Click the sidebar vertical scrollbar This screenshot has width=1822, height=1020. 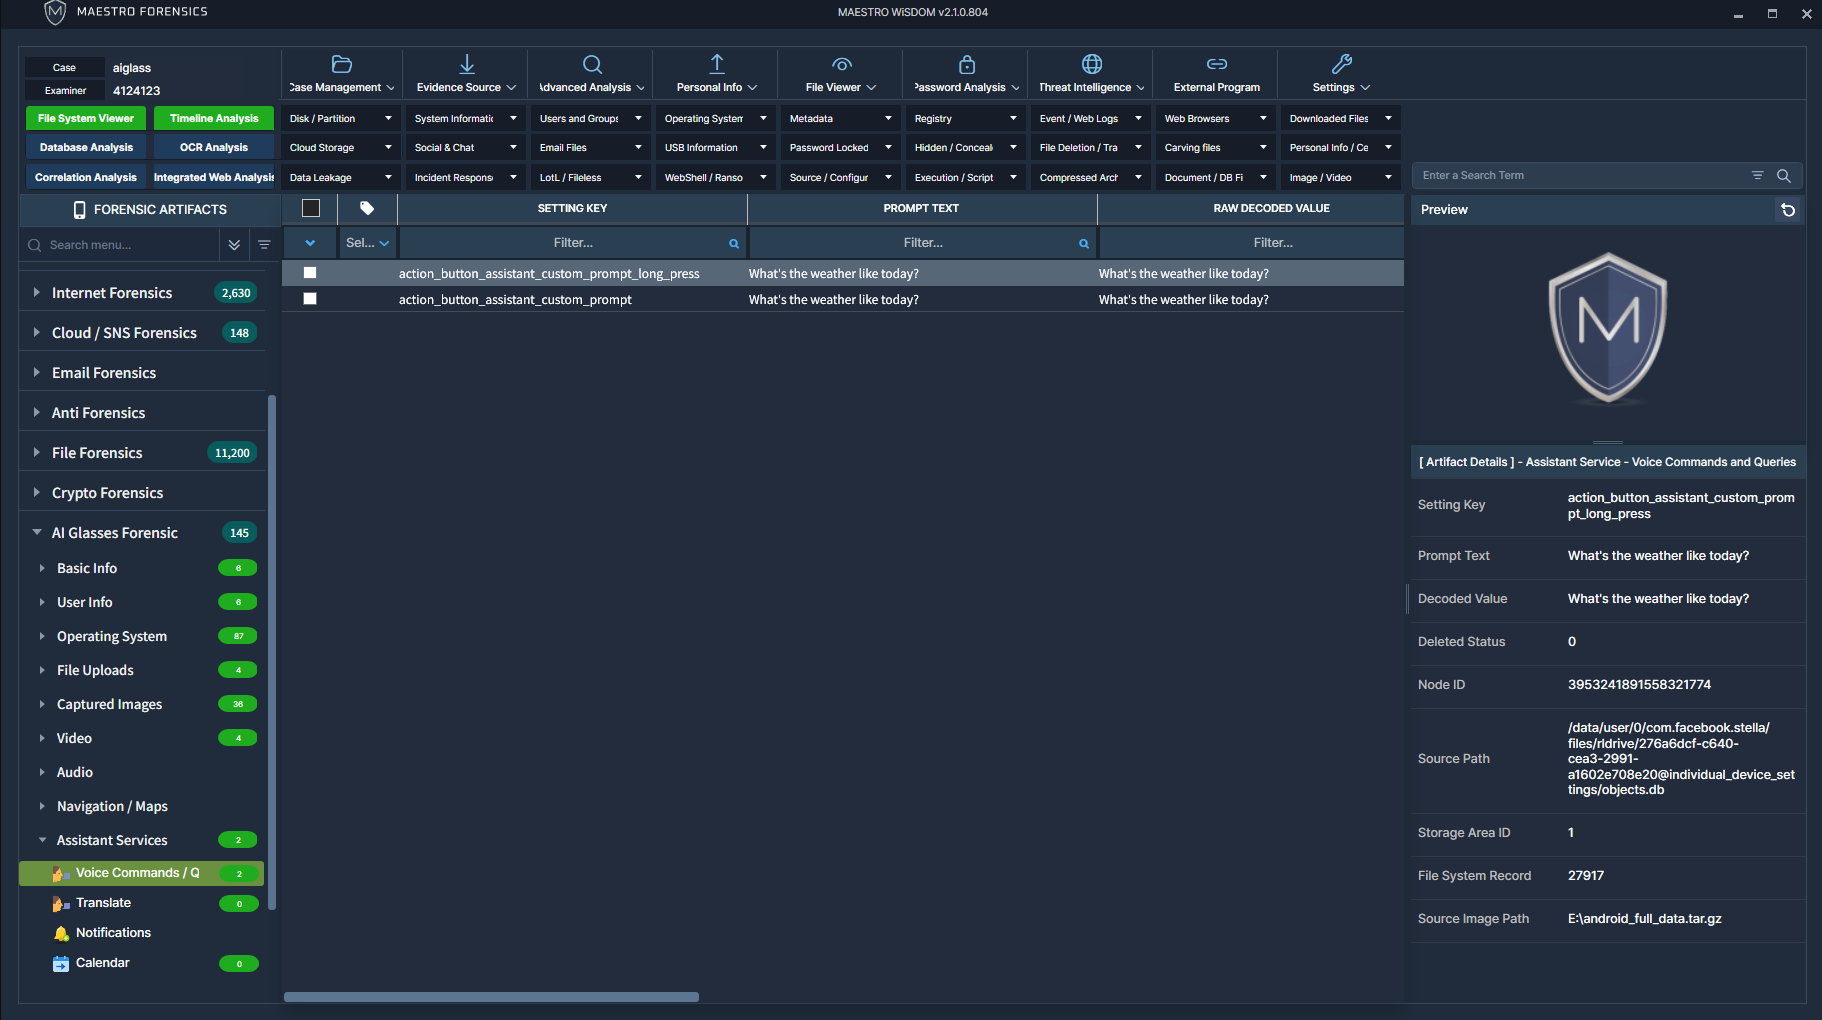[x=272, y=652]
